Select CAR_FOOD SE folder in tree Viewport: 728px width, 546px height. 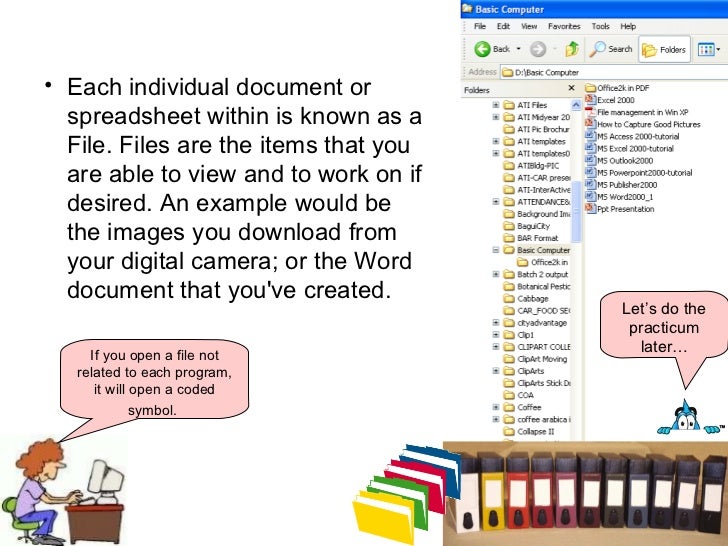(x=537, y=310)
